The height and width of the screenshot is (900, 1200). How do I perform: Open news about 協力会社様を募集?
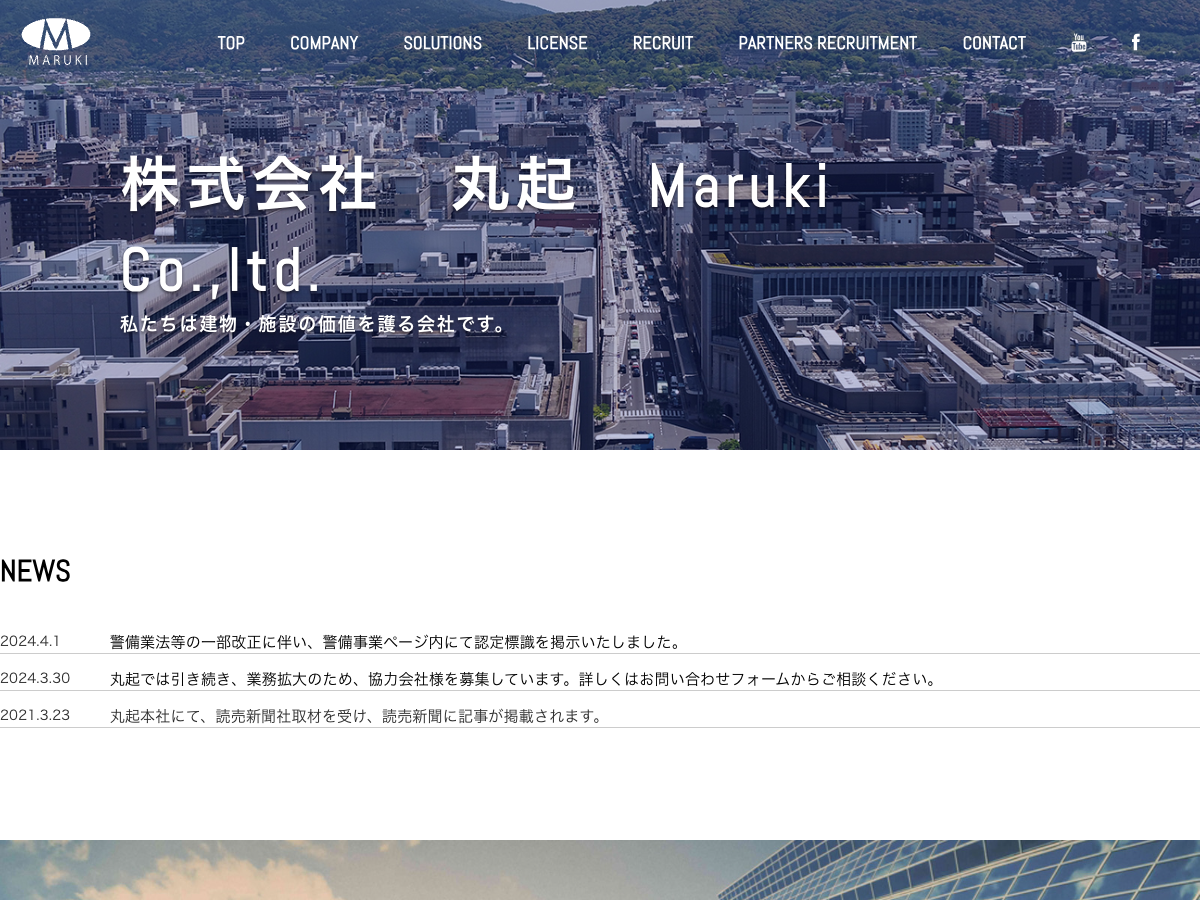(x=525, y=679)
